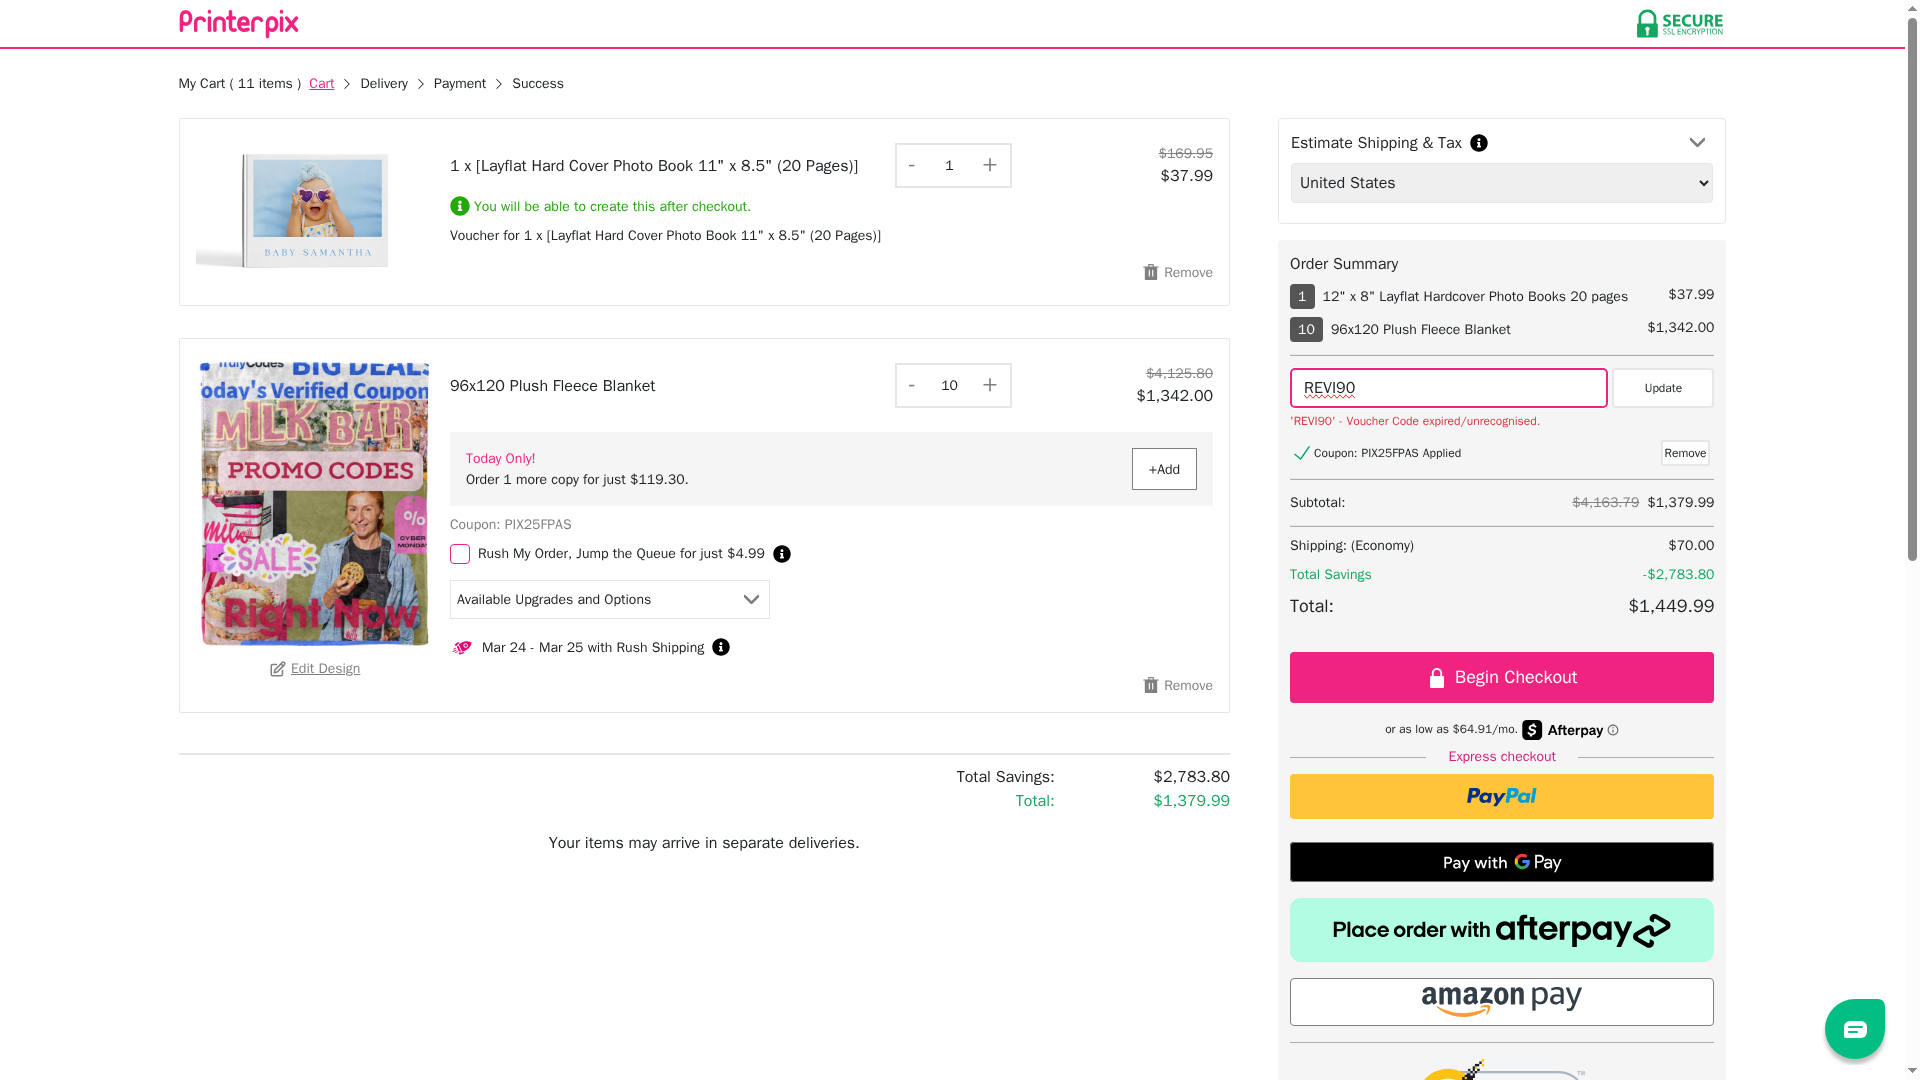Click the Estimate Shipping & Tax info icon
The height and width of the screenshot is (1080, 1920).
coord(1479,143)
